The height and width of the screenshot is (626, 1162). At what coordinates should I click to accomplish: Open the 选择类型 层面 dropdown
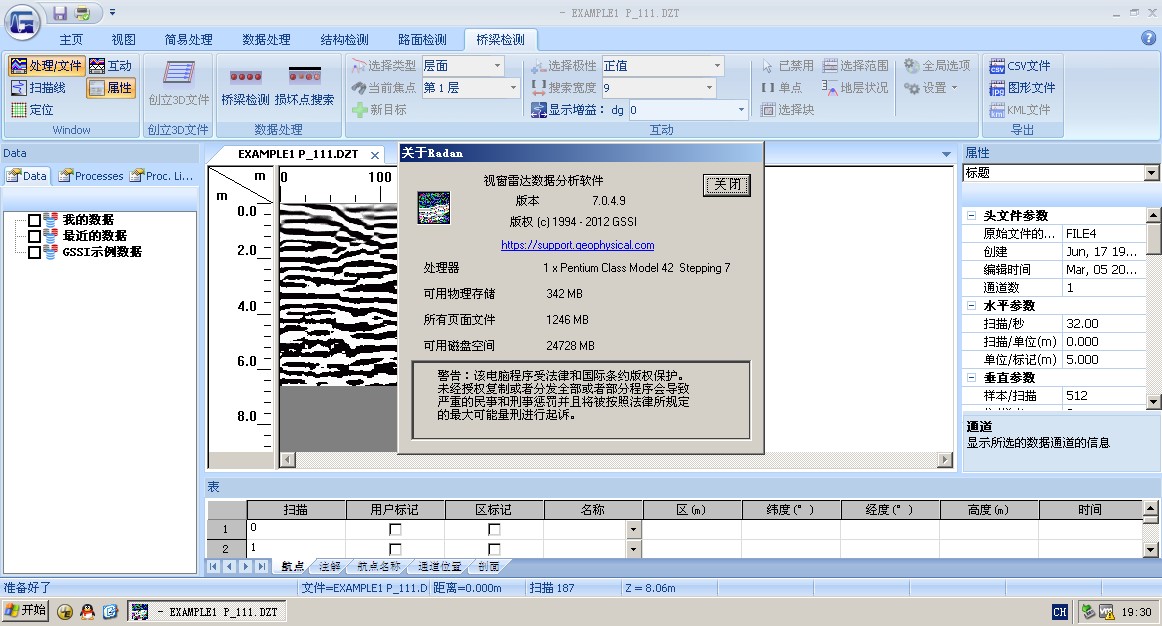(497, 66)
